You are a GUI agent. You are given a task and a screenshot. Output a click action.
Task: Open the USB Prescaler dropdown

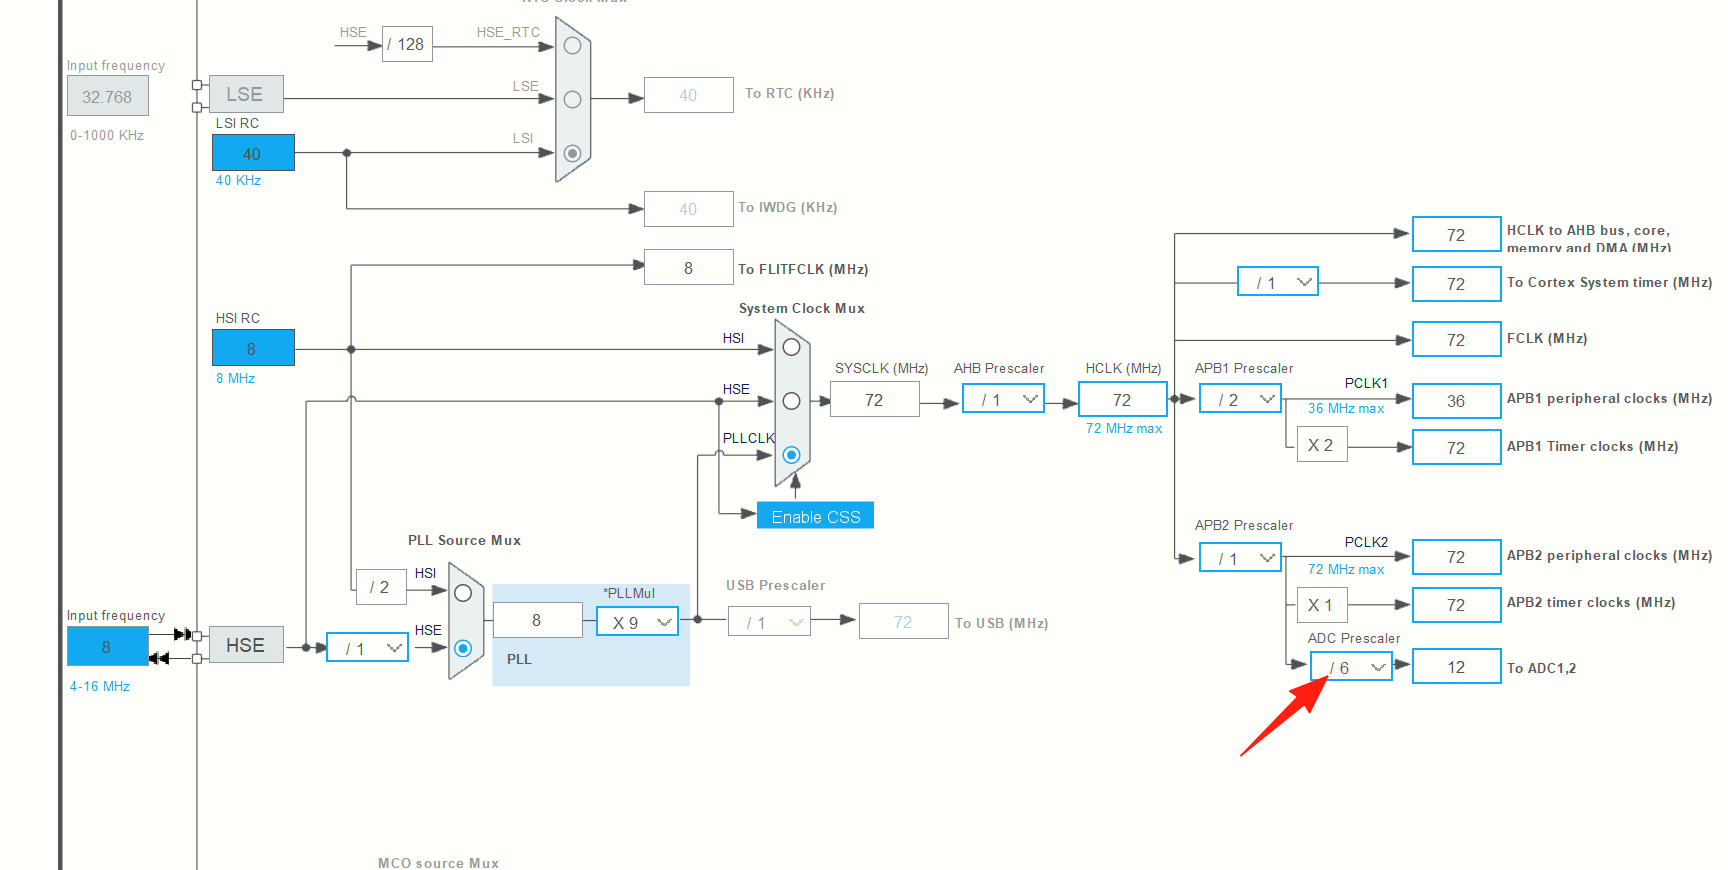769,622
